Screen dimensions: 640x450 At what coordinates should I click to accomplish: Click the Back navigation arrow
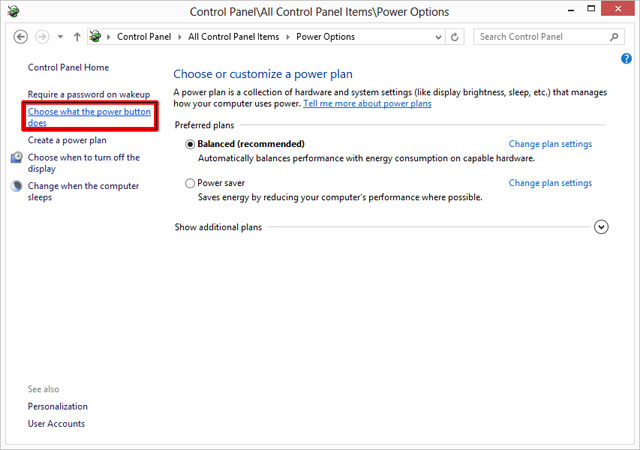20,37
